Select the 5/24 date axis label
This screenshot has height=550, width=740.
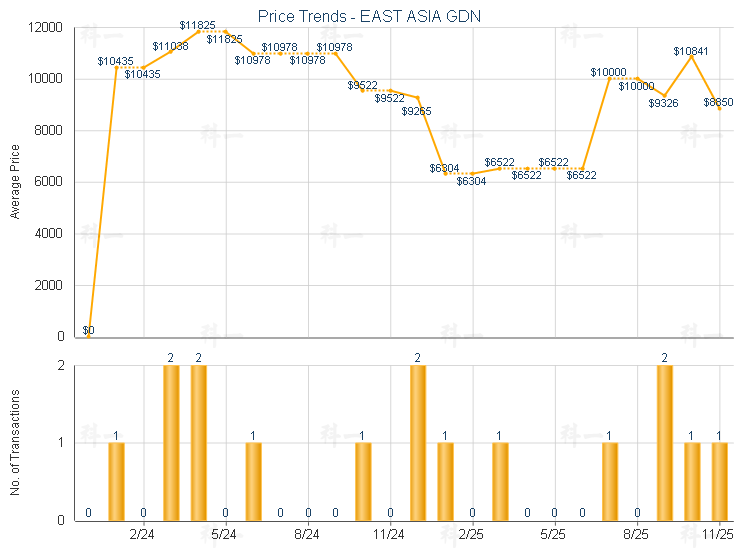[x=226, y=535]
